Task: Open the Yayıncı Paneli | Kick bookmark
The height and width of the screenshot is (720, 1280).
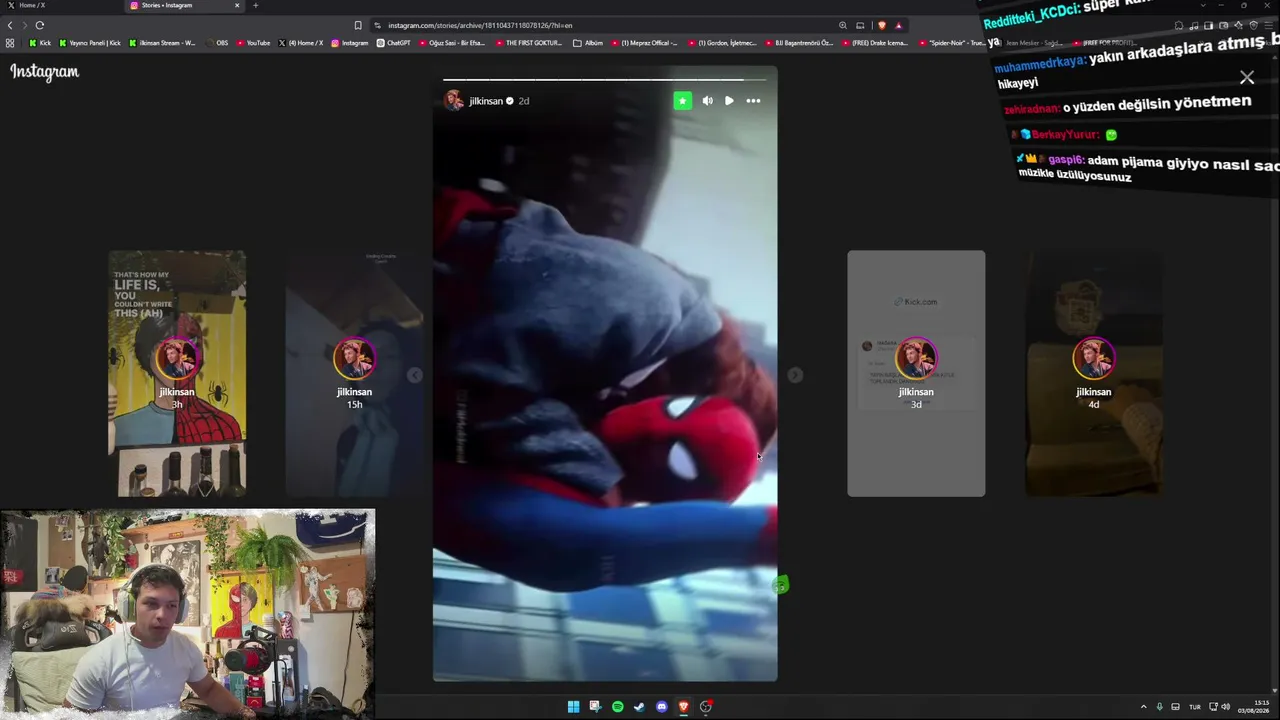Action: [91, 43]
